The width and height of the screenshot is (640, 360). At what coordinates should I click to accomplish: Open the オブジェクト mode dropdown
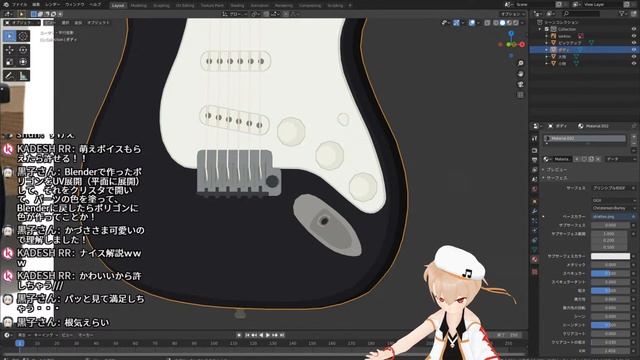[22, 22]
